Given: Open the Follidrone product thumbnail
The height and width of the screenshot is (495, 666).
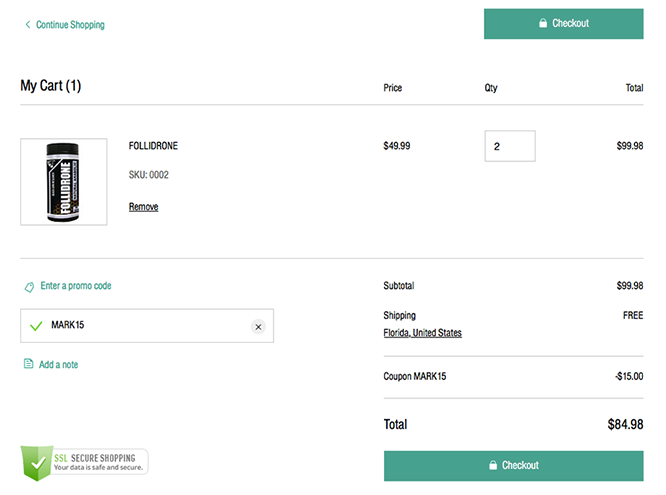Looking at the screenshot, I should coord(64,181).
